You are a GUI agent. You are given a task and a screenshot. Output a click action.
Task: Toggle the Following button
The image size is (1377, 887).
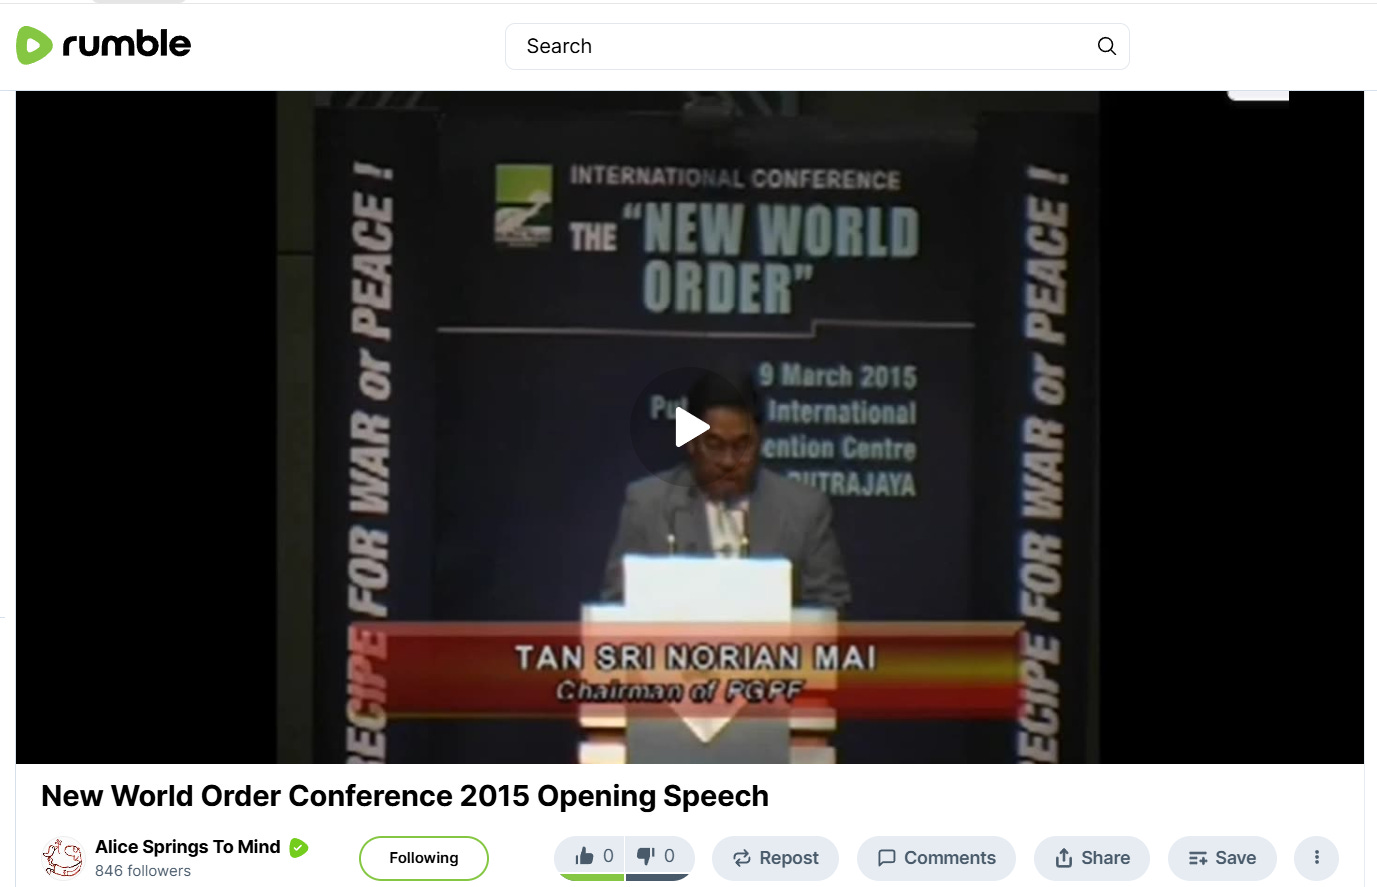[424, 858]
